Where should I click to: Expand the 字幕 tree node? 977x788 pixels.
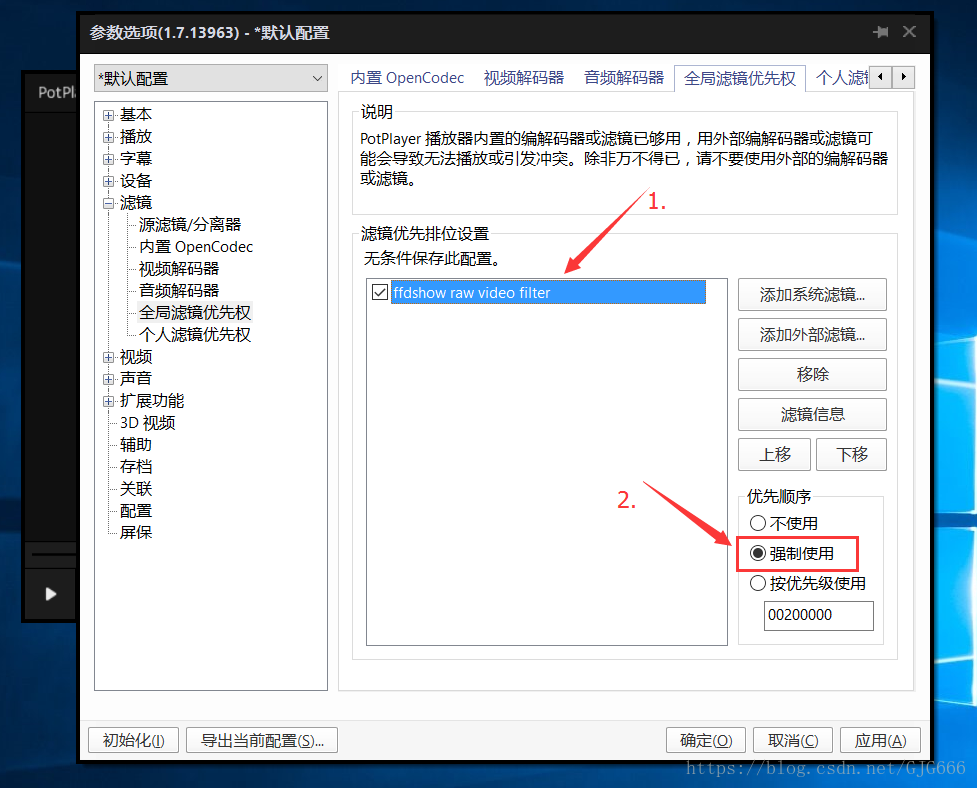click(109, 159)
